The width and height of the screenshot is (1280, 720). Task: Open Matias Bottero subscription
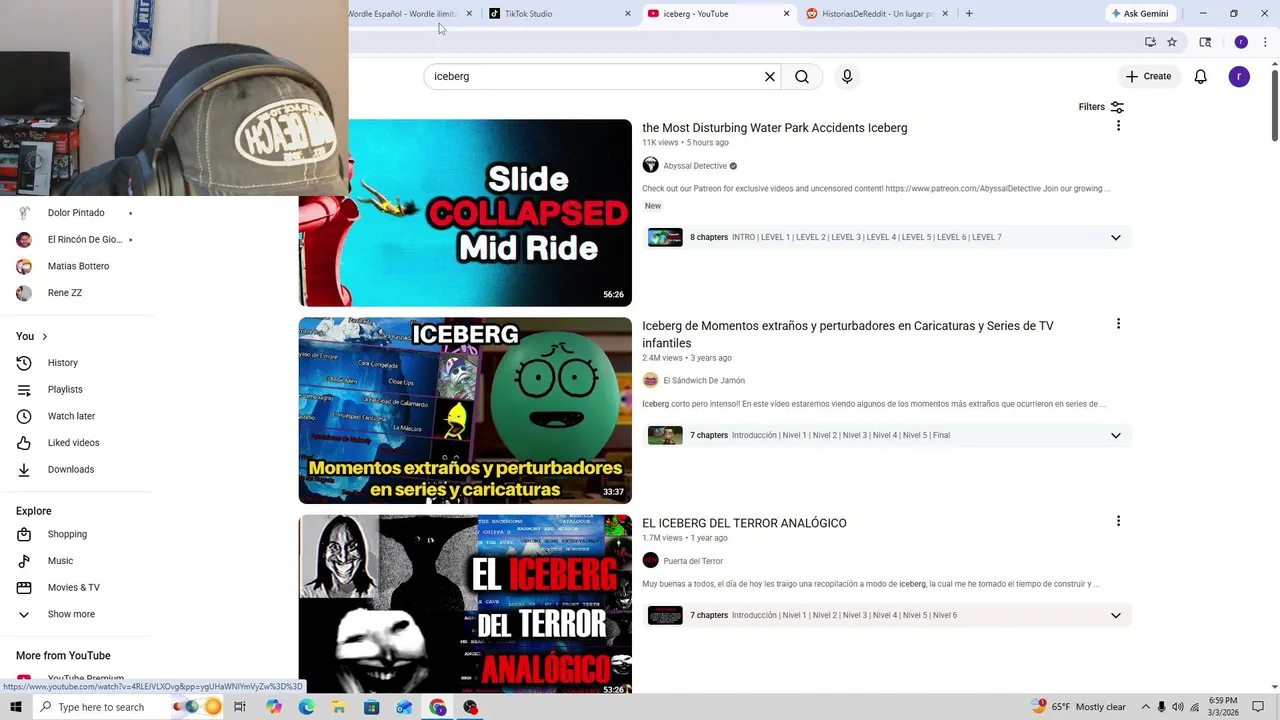(76, 266)
